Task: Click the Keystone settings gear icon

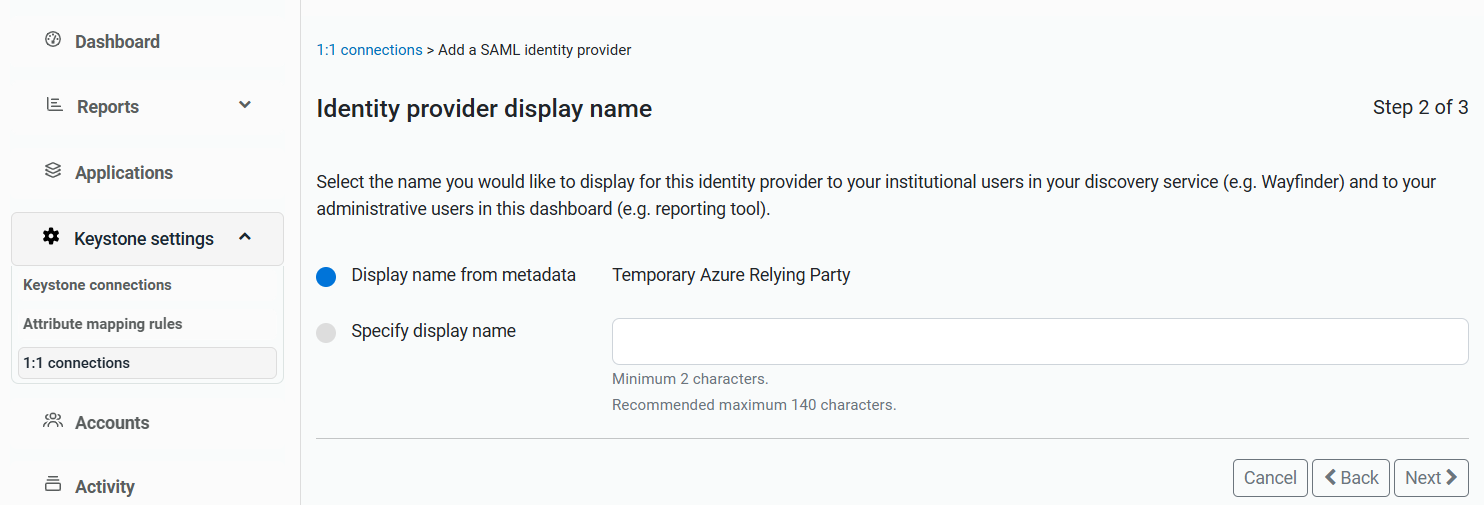Action: click(51, 237)
